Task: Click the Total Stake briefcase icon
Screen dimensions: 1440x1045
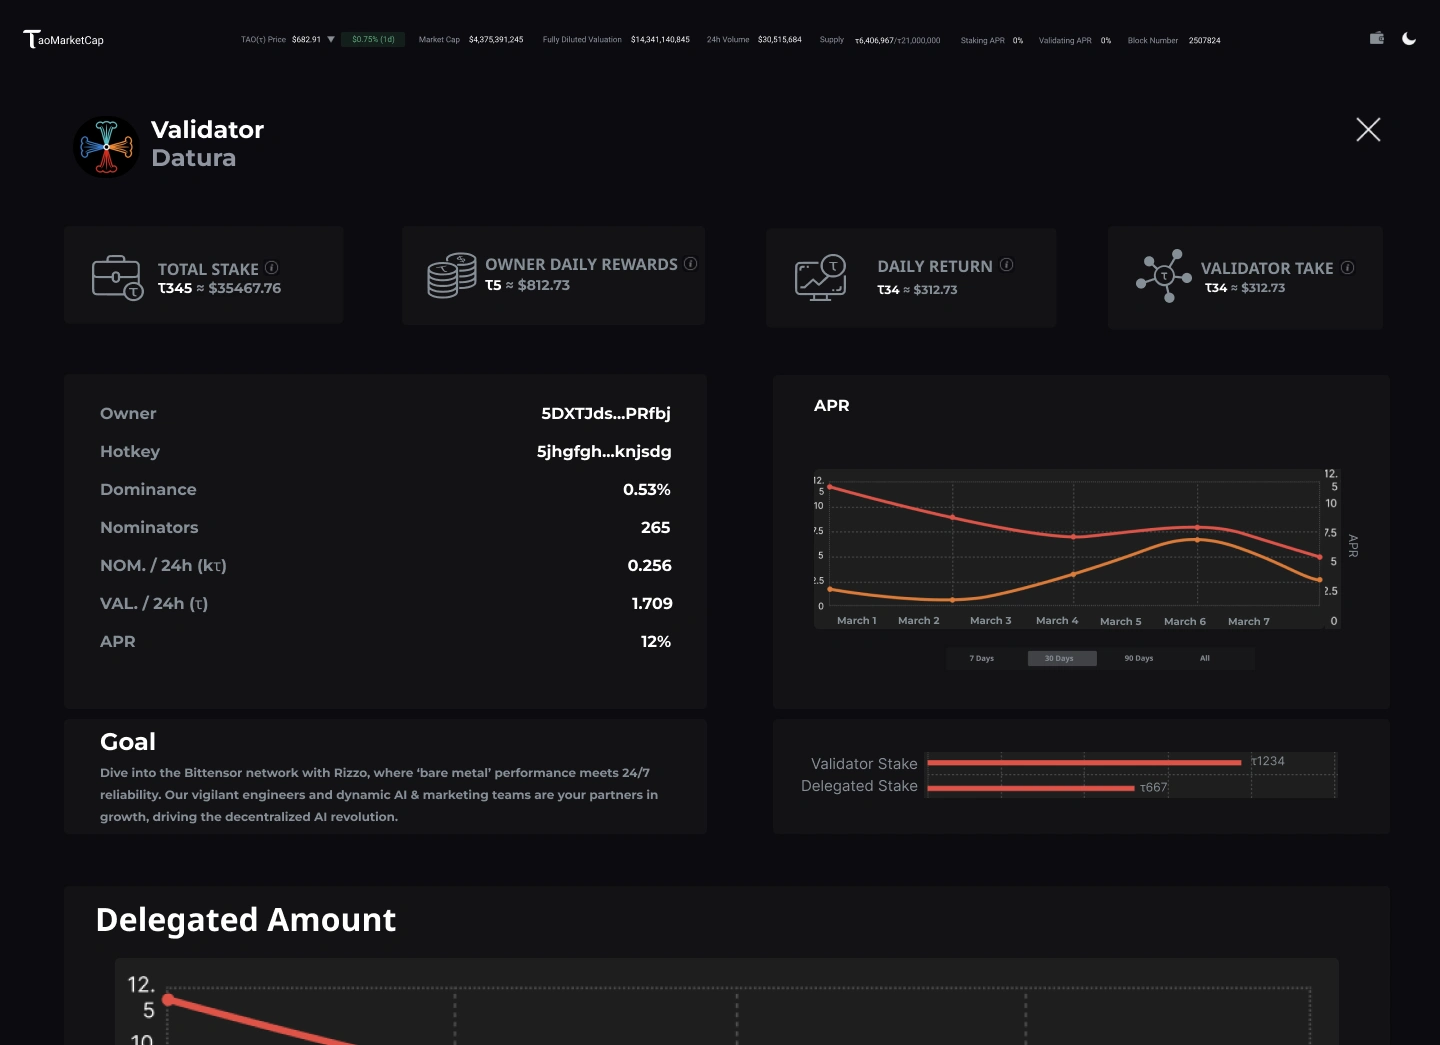Action: pos(117,278)
